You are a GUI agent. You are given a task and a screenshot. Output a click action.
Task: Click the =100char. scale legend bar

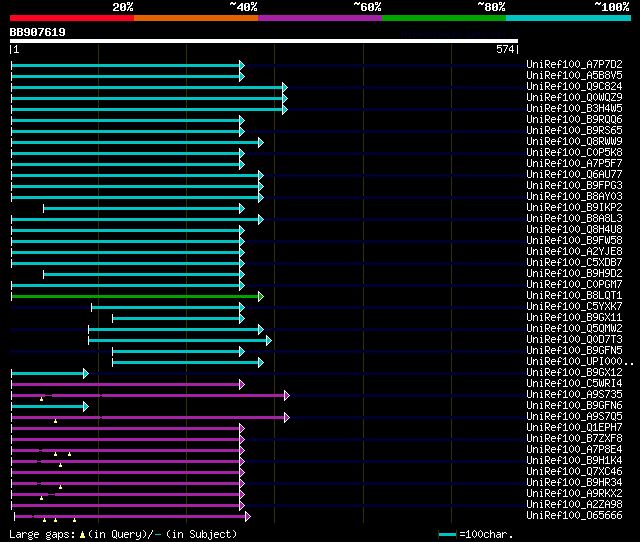tap(447, 535)
